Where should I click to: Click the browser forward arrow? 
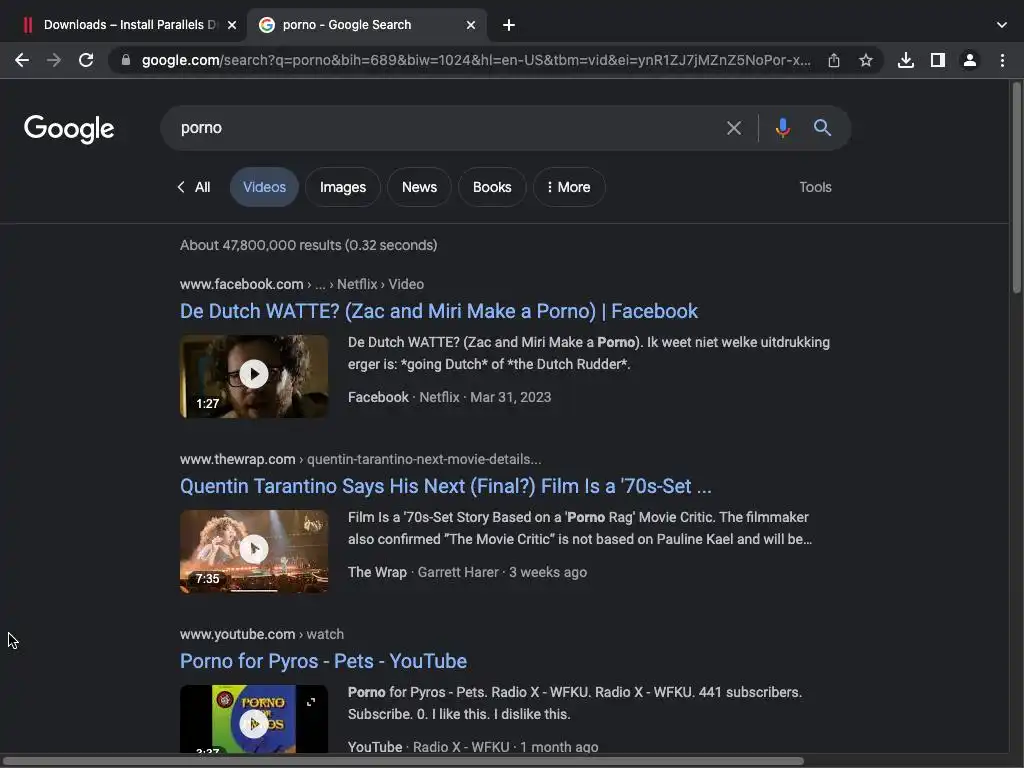[x=54, y=60]
